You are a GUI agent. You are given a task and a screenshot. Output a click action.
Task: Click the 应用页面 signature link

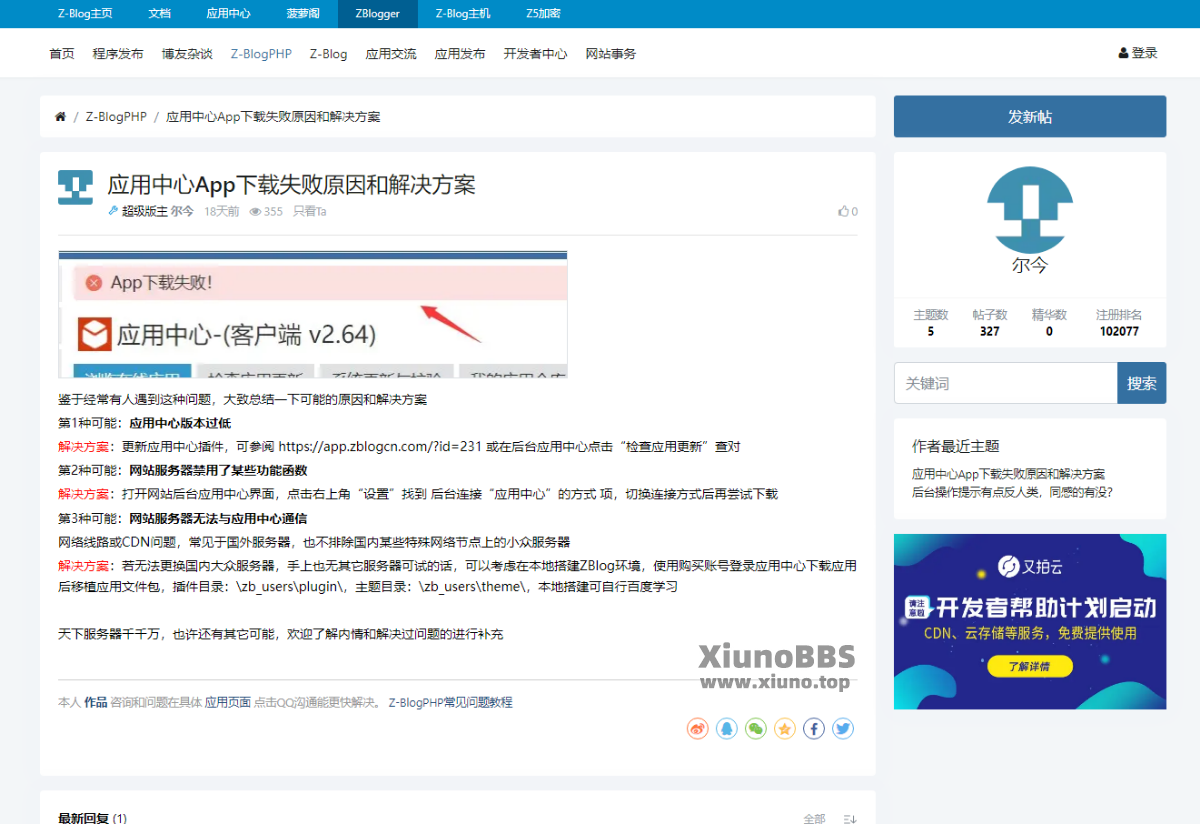click(x=228, y=703)
